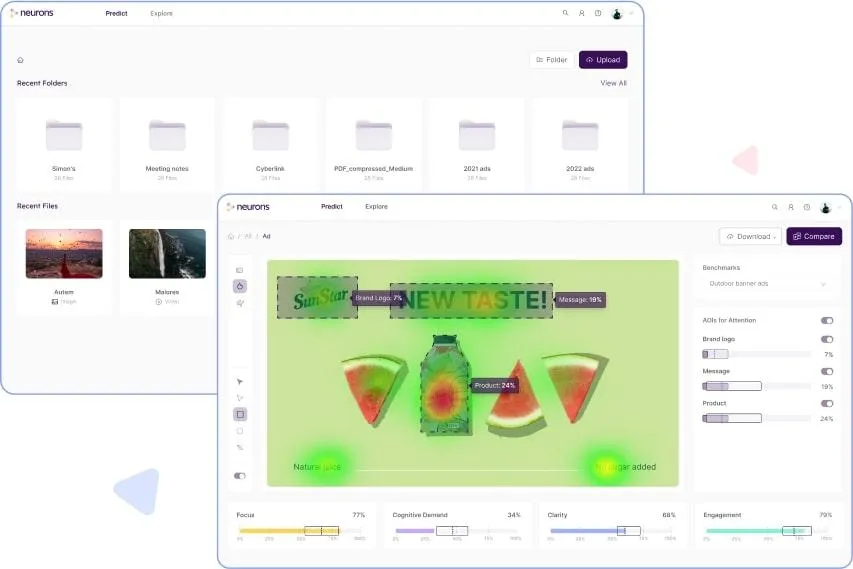Select the heatmap drop icon in the left toolbar

point(240,286)
